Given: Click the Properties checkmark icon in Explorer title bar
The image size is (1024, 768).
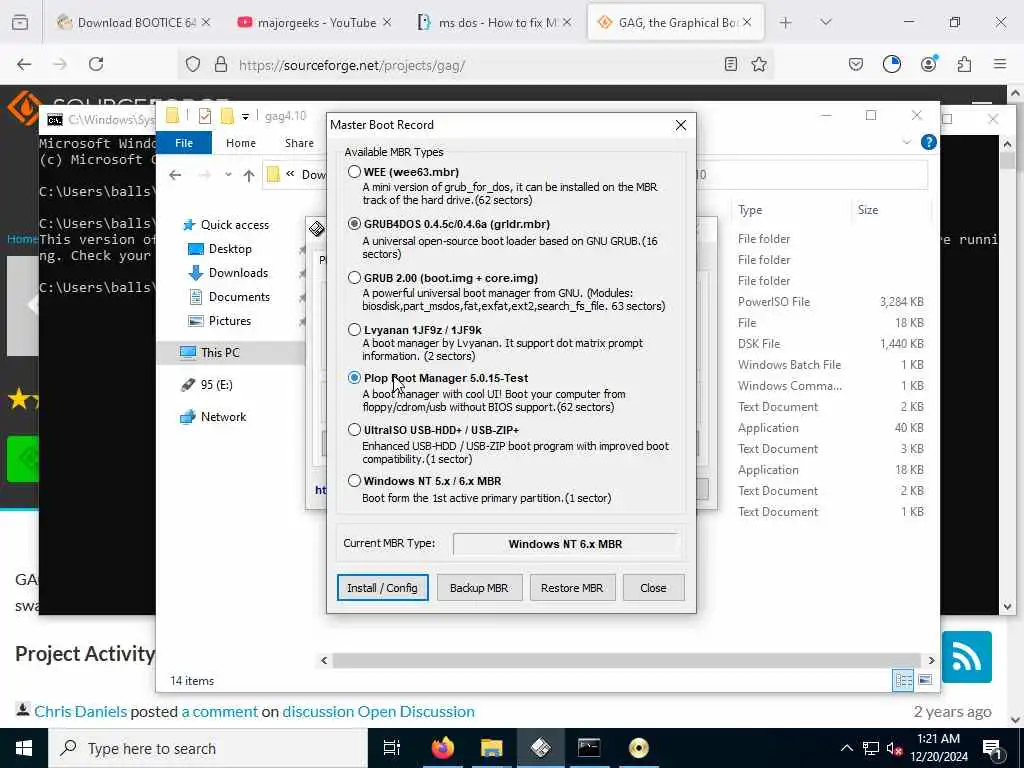Looking at the screenshot, I should pyautogui.click(x=204, y=116).
